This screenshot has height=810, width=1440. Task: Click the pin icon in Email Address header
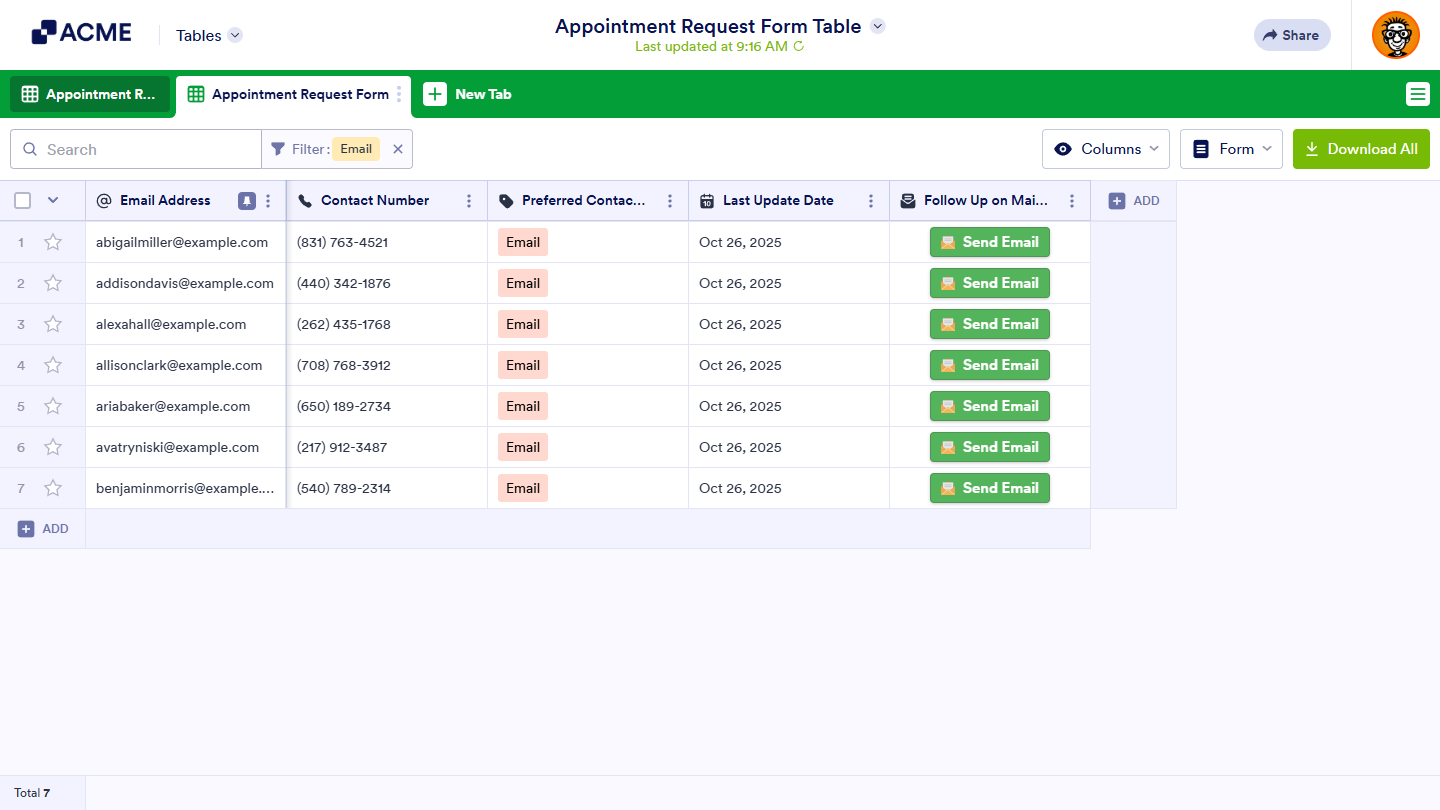click(x=246, y=200)
